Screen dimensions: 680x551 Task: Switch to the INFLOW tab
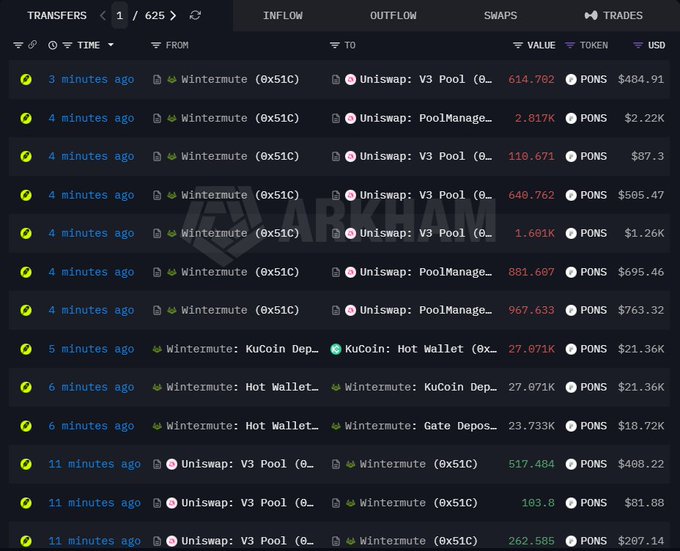[283, 16]
